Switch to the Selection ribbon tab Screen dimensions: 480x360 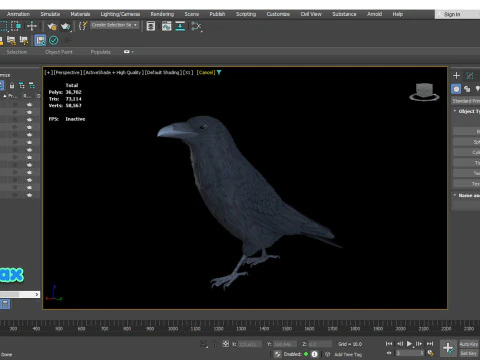(17, 52)
